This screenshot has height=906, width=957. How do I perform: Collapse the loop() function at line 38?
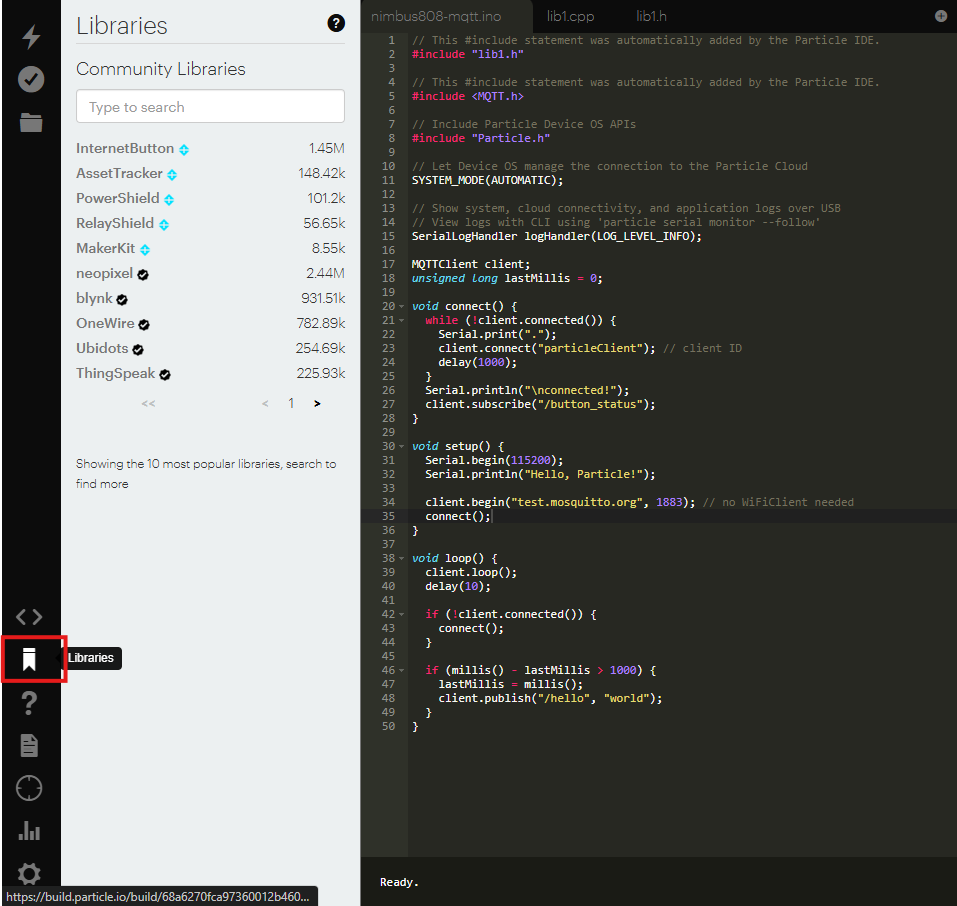tap(402, 559)
